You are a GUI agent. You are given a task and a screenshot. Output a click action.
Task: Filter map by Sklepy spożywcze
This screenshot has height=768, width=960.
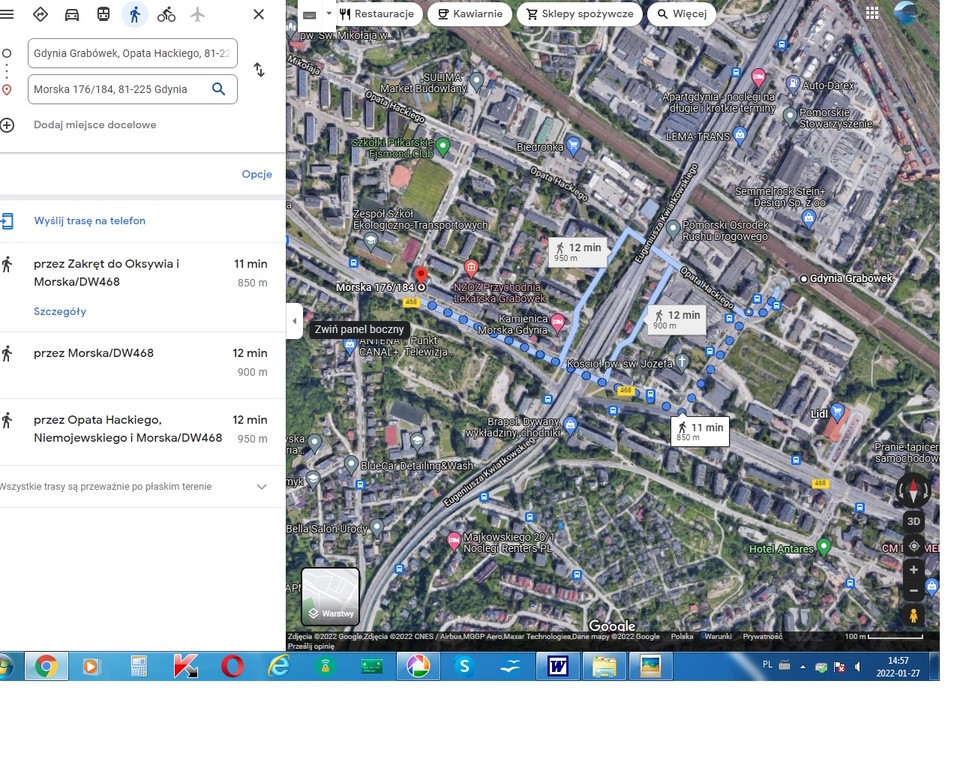(579, 13)
